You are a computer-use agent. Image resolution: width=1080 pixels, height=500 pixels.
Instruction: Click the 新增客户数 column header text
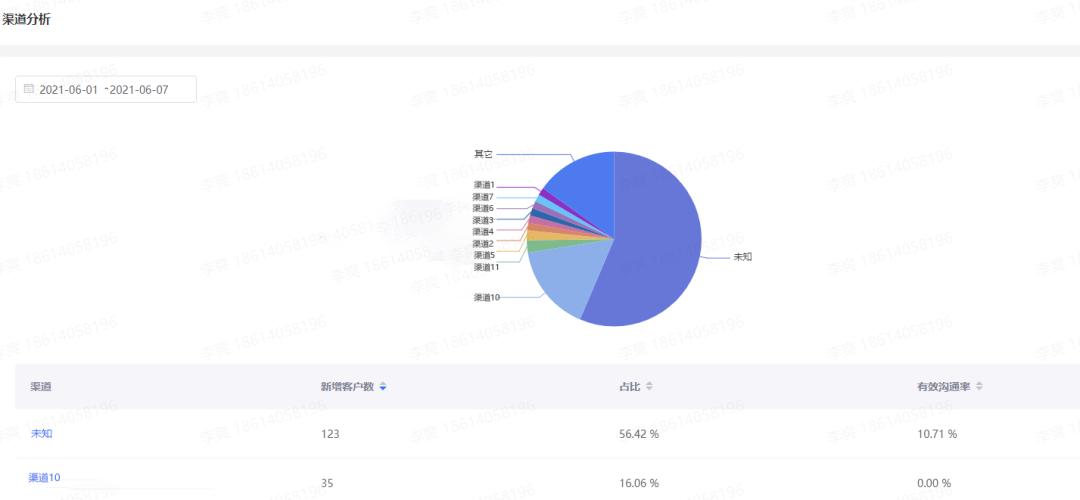[x=347, y=387]
